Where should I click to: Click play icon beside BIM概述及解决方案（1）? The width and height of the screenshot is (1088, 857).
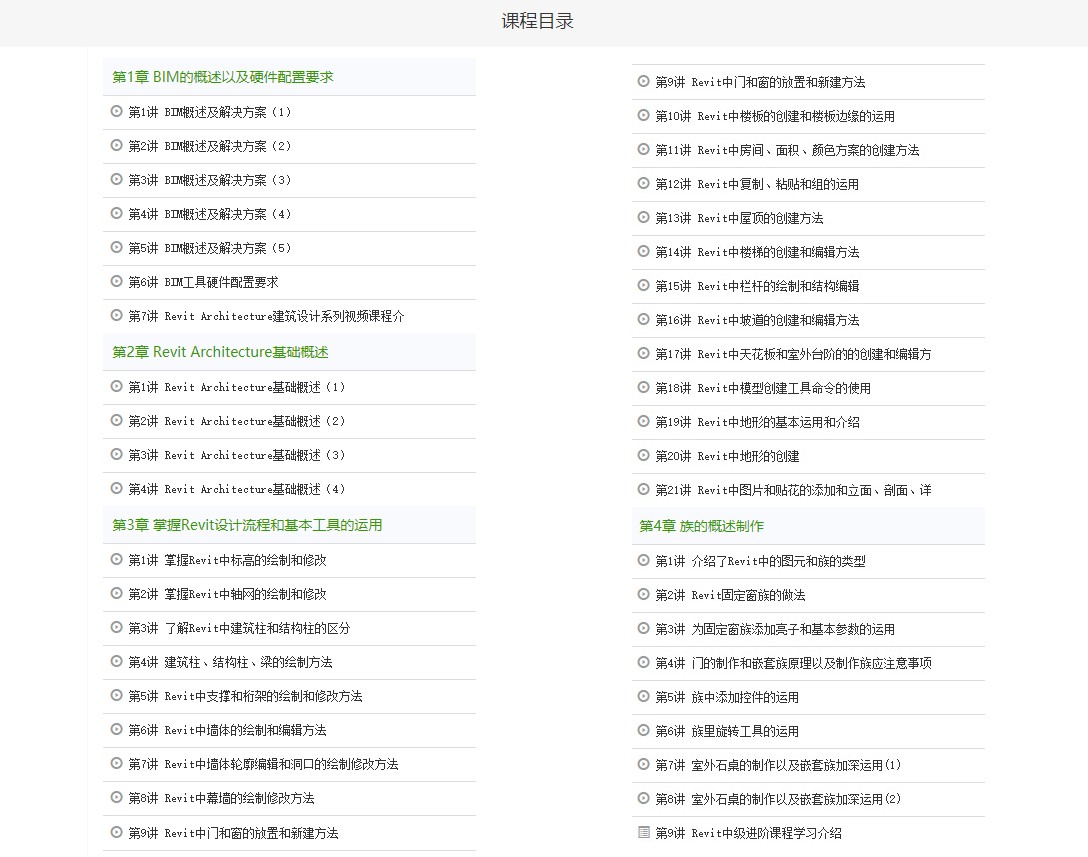117,111
